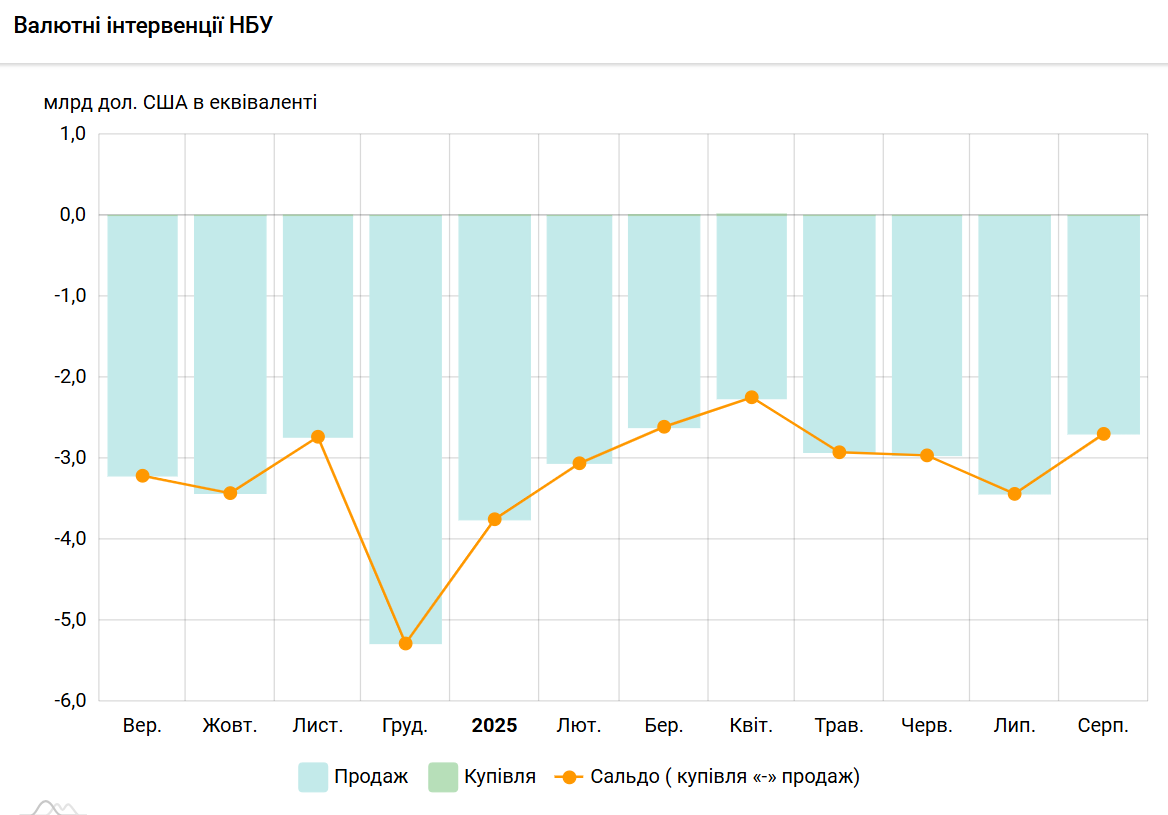
Task: Click the Жовт. sales bar
Action: (x=230, y=350)
